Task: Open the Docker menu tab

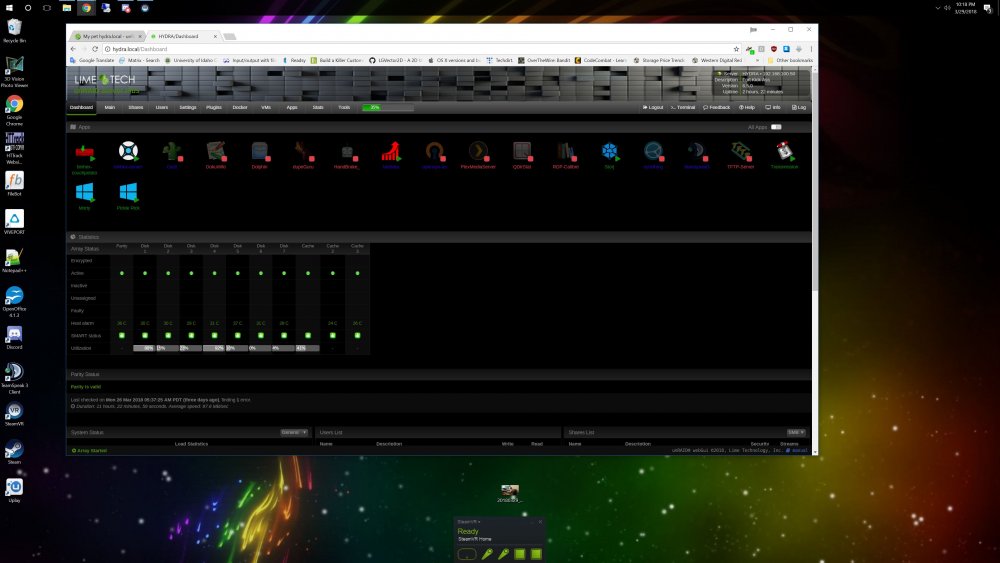Action: (x=240, y=107)
